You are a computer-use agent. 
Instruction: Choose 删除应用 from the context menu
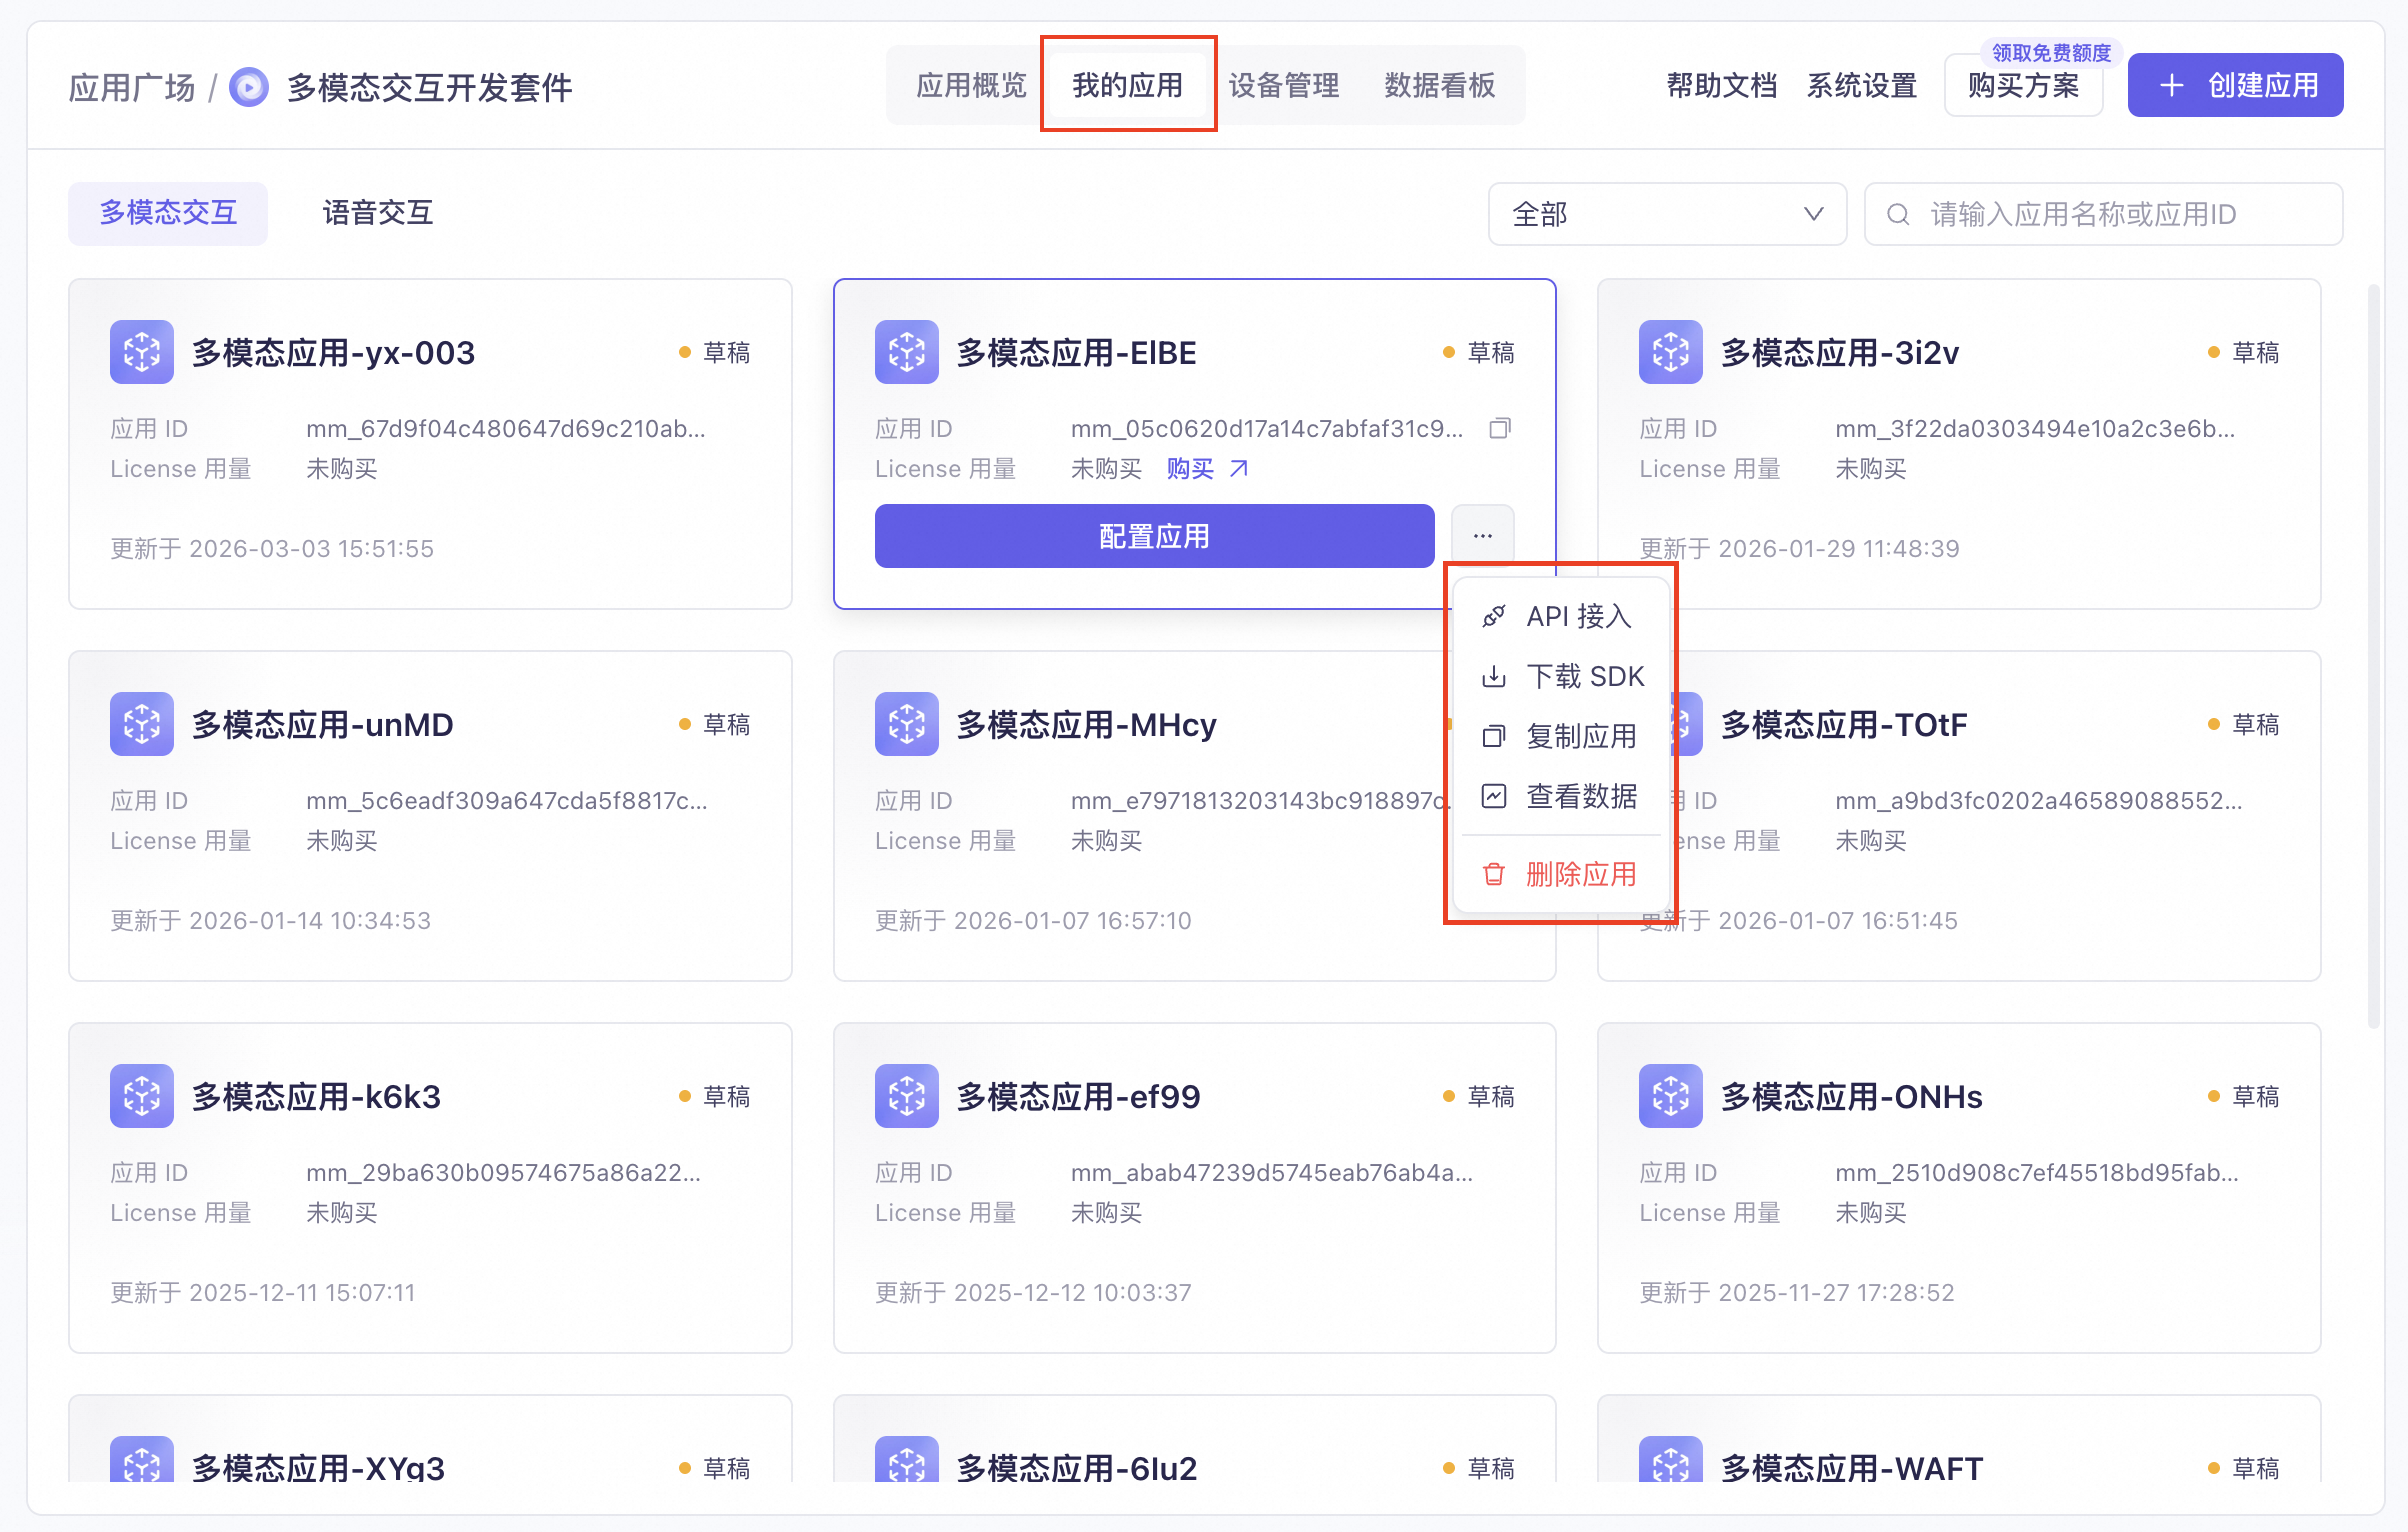click(x=1561, y=874)
